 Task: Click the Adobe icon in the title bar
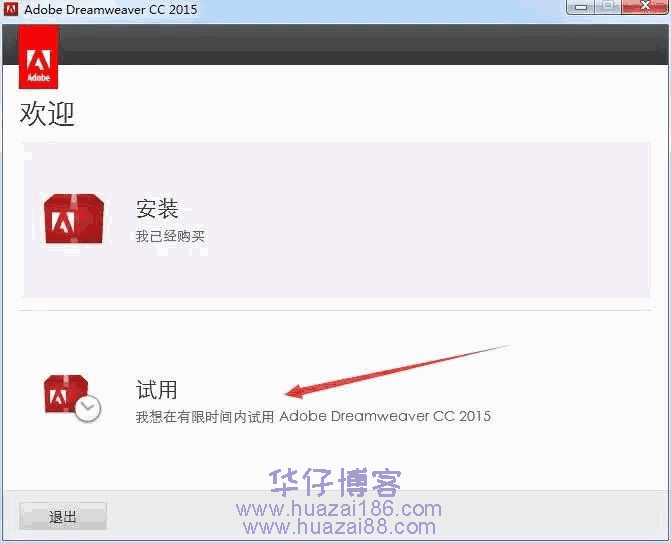click(11, 9)
